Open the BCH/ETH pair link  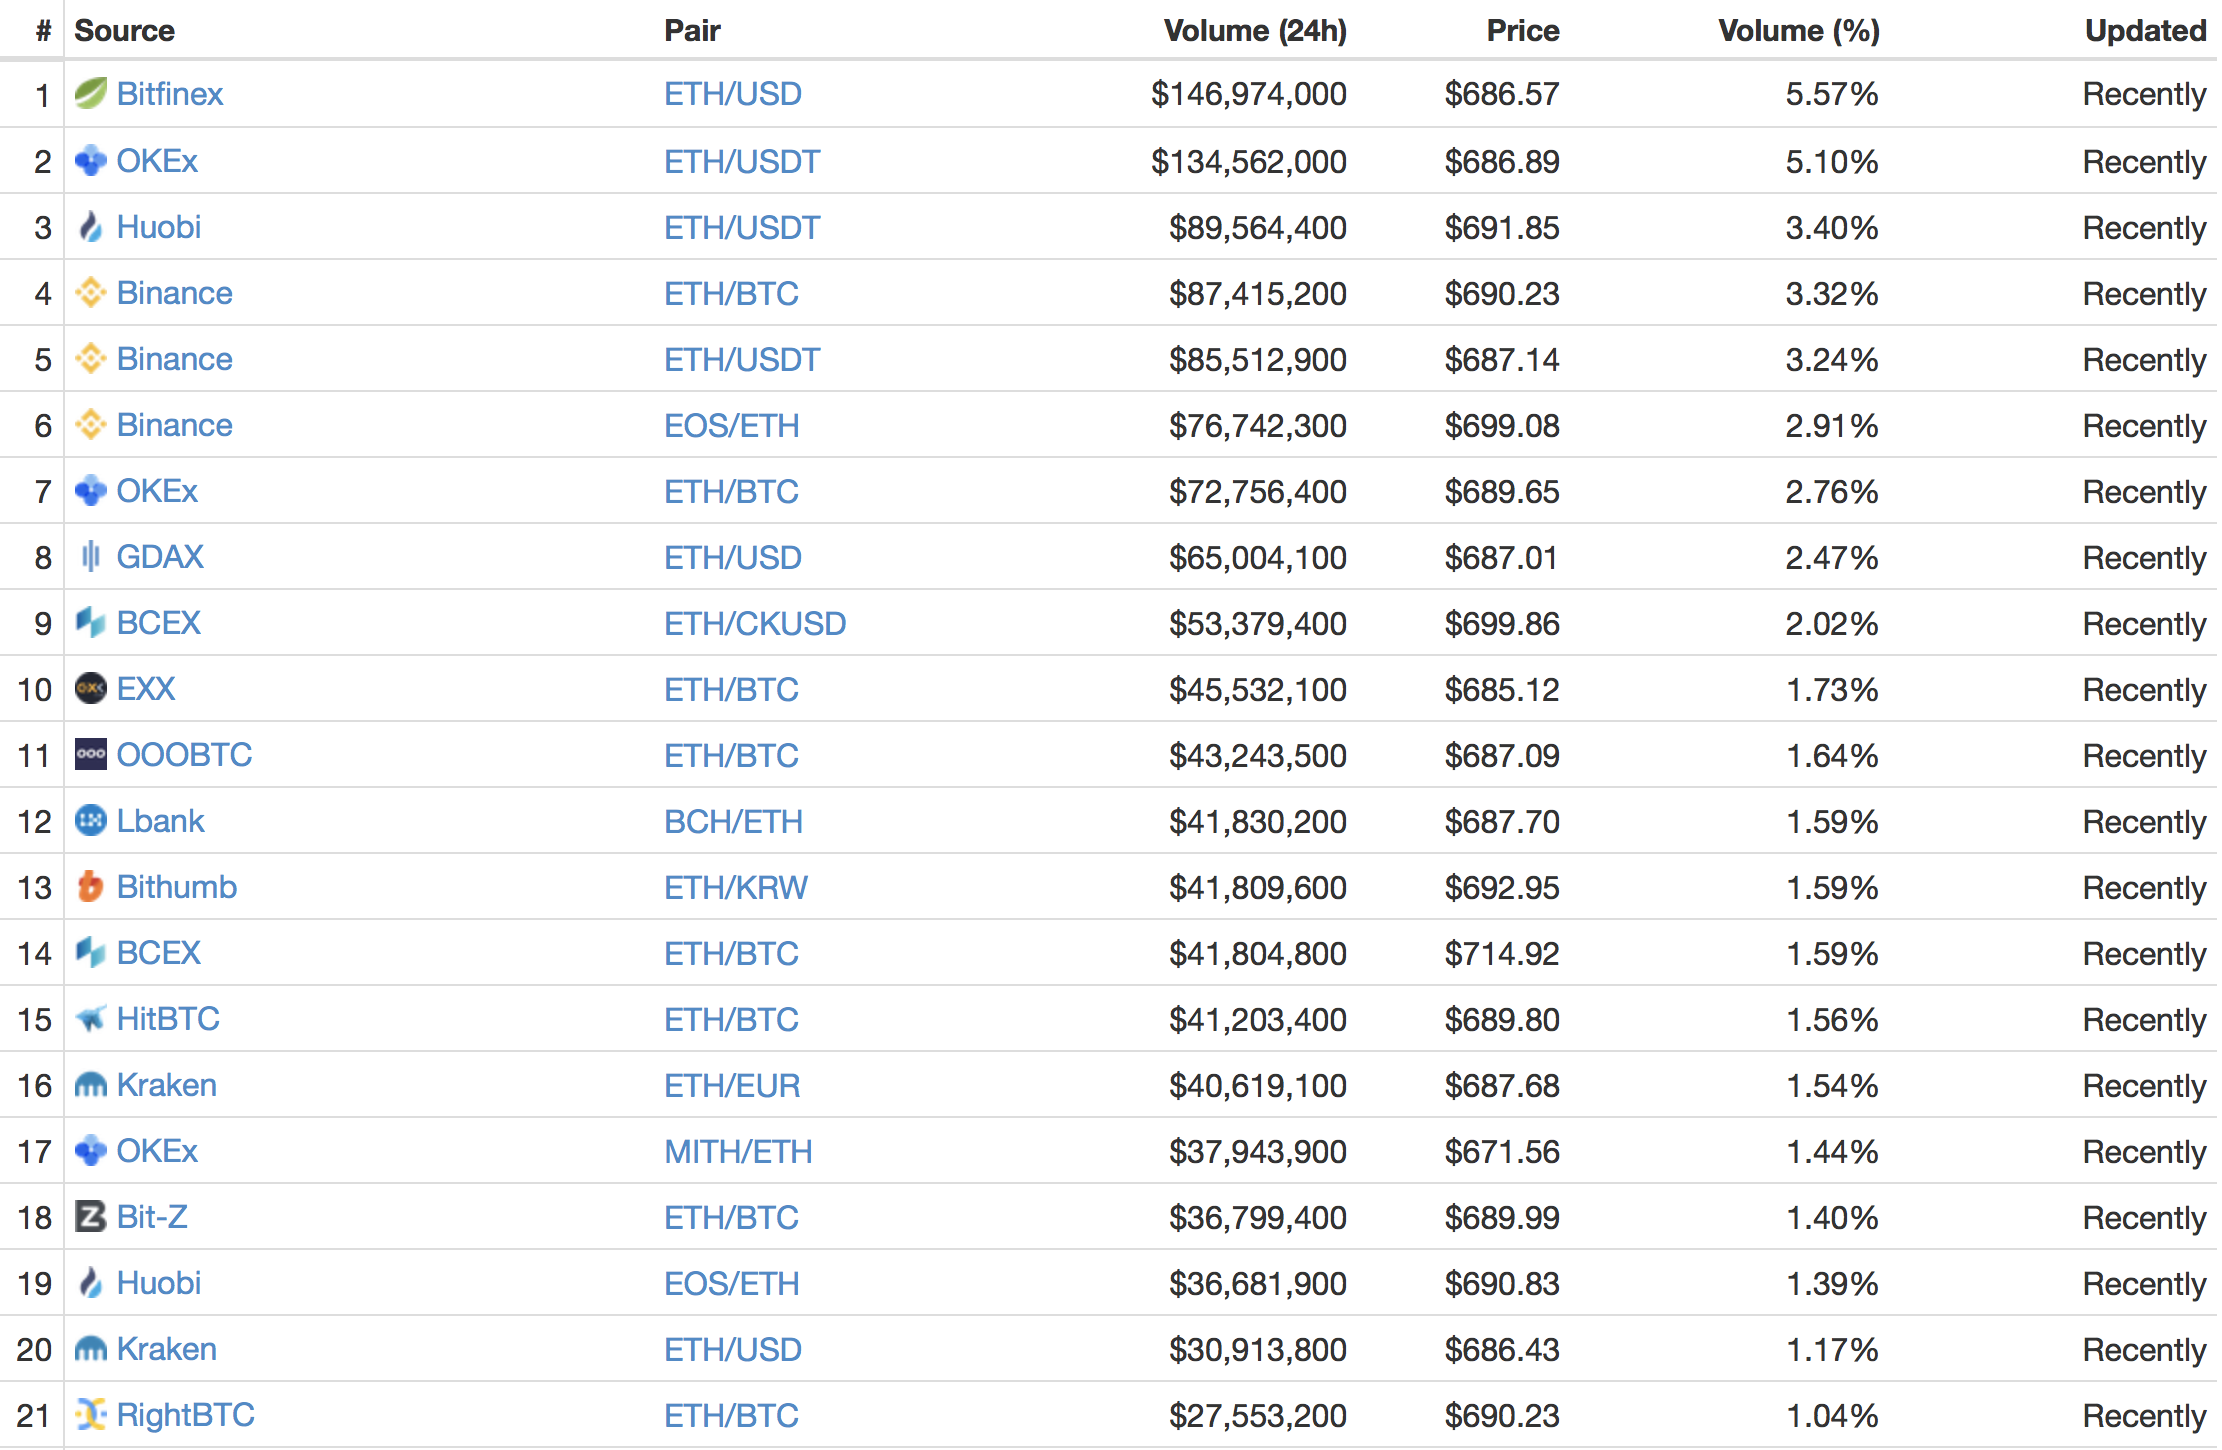tap(734, 821)
